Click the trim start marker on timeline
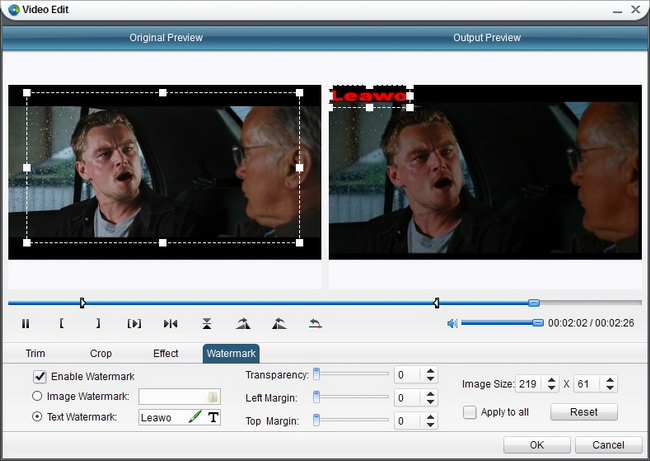This screenshot has width=650, height=461. pos(82,303)
